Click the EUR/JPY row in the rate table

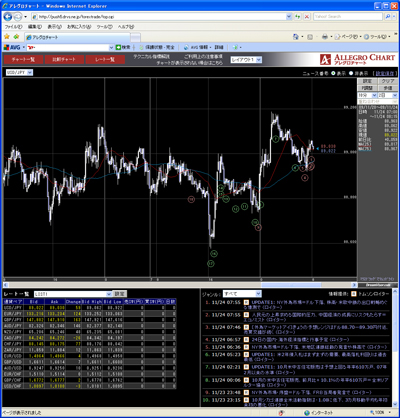[89, 314]
